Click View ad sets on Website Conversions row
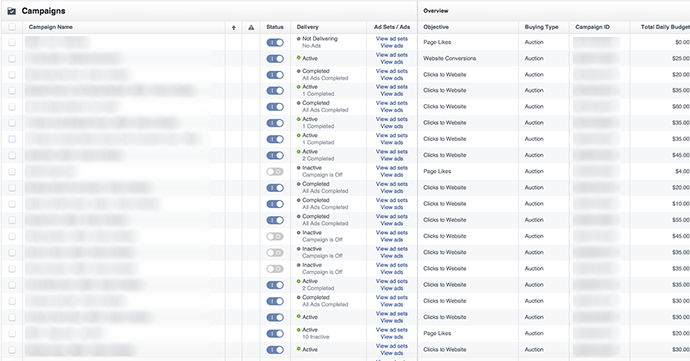The image size is (690, 361). pyautogui.click(x=392, y=55)
